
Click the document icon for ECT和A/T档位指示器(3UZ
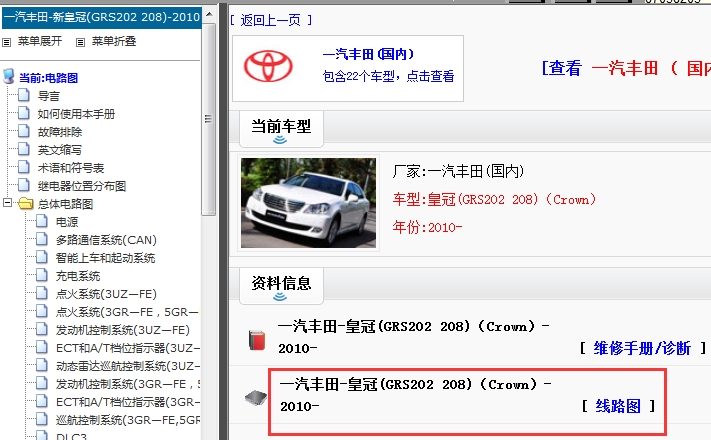(42, 347)
